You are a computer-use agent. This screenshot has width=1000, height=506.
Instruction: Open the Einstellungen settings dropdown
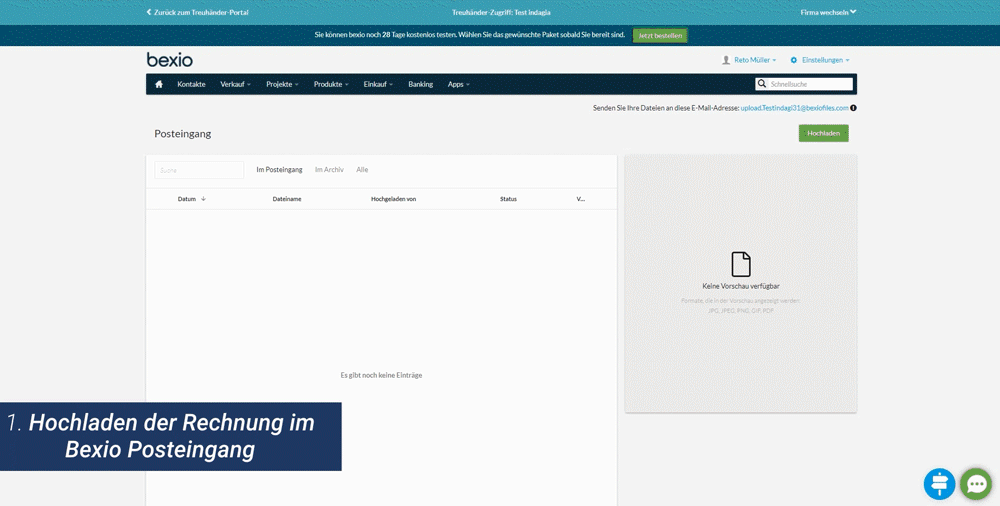tap(820, 60)
